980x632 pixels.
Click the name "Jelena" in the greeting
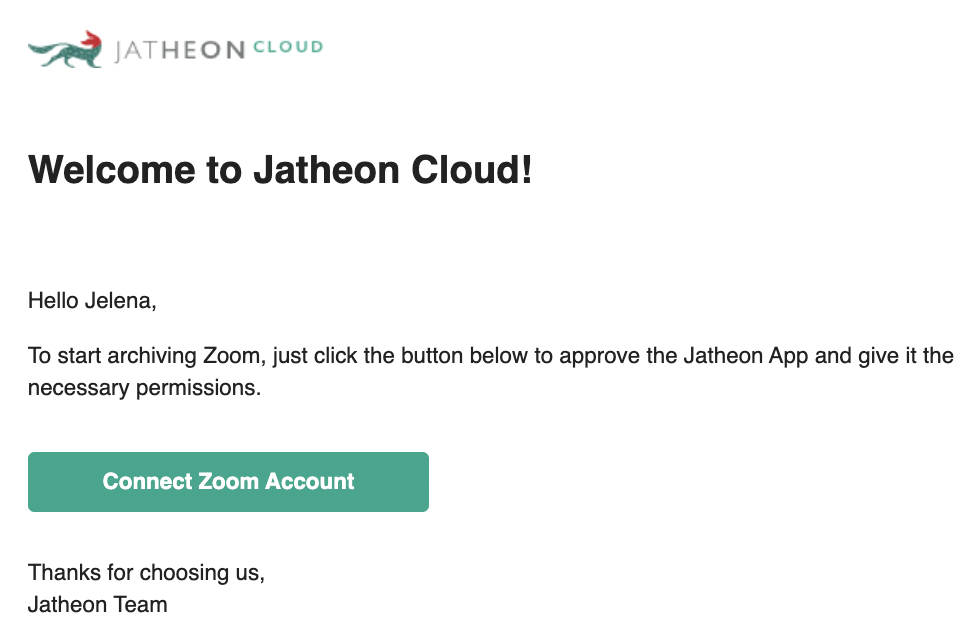point(118,301)
